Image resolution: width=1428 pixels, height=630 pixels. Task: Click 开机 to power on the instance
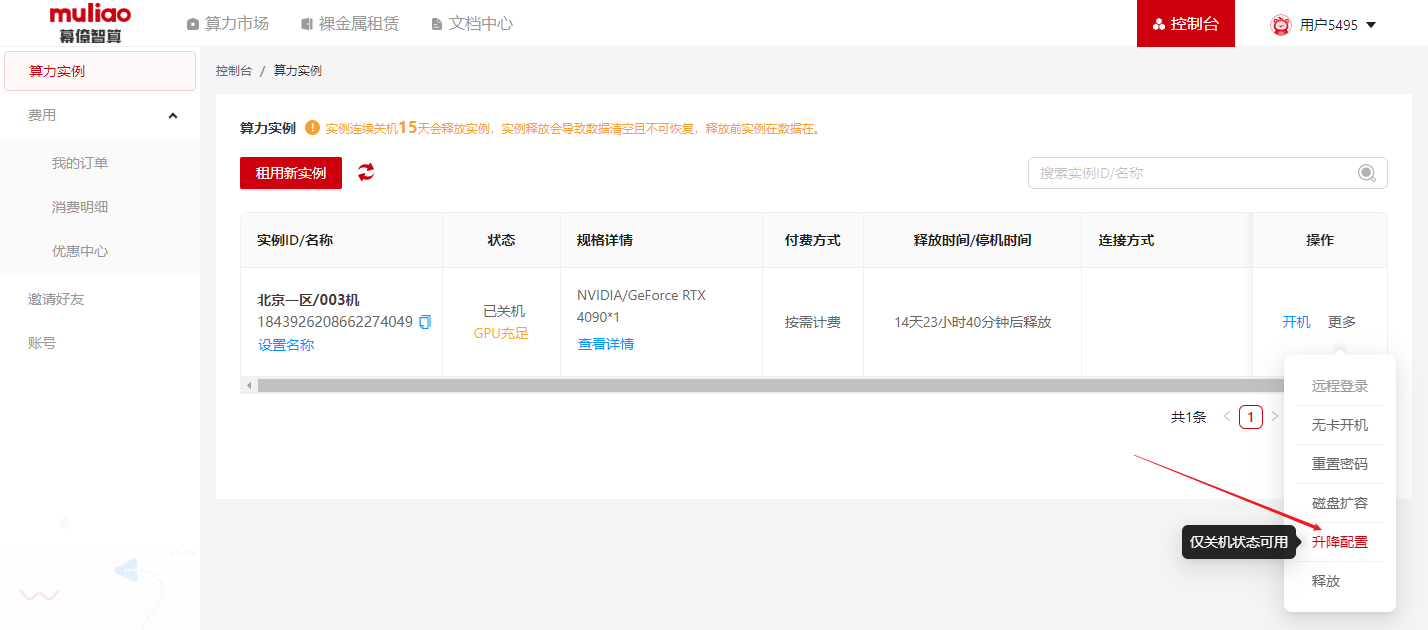pos(1296,322)
